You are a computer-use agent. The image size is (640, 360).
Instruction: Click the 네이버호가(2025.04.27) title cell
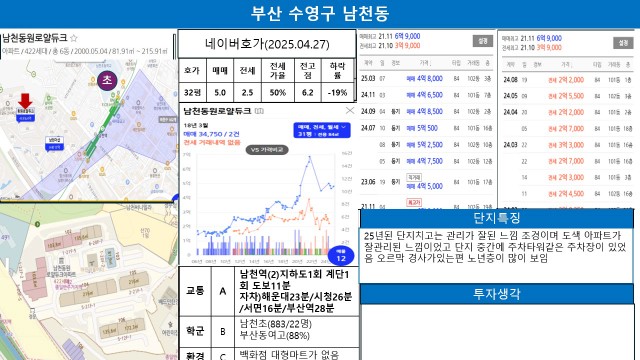coord(267,44)
